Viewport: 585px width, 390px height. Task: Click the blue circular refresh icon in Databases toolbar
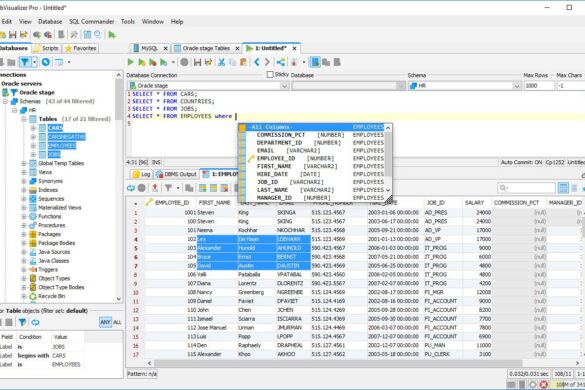pyautogui.click(x=46, y=62)
